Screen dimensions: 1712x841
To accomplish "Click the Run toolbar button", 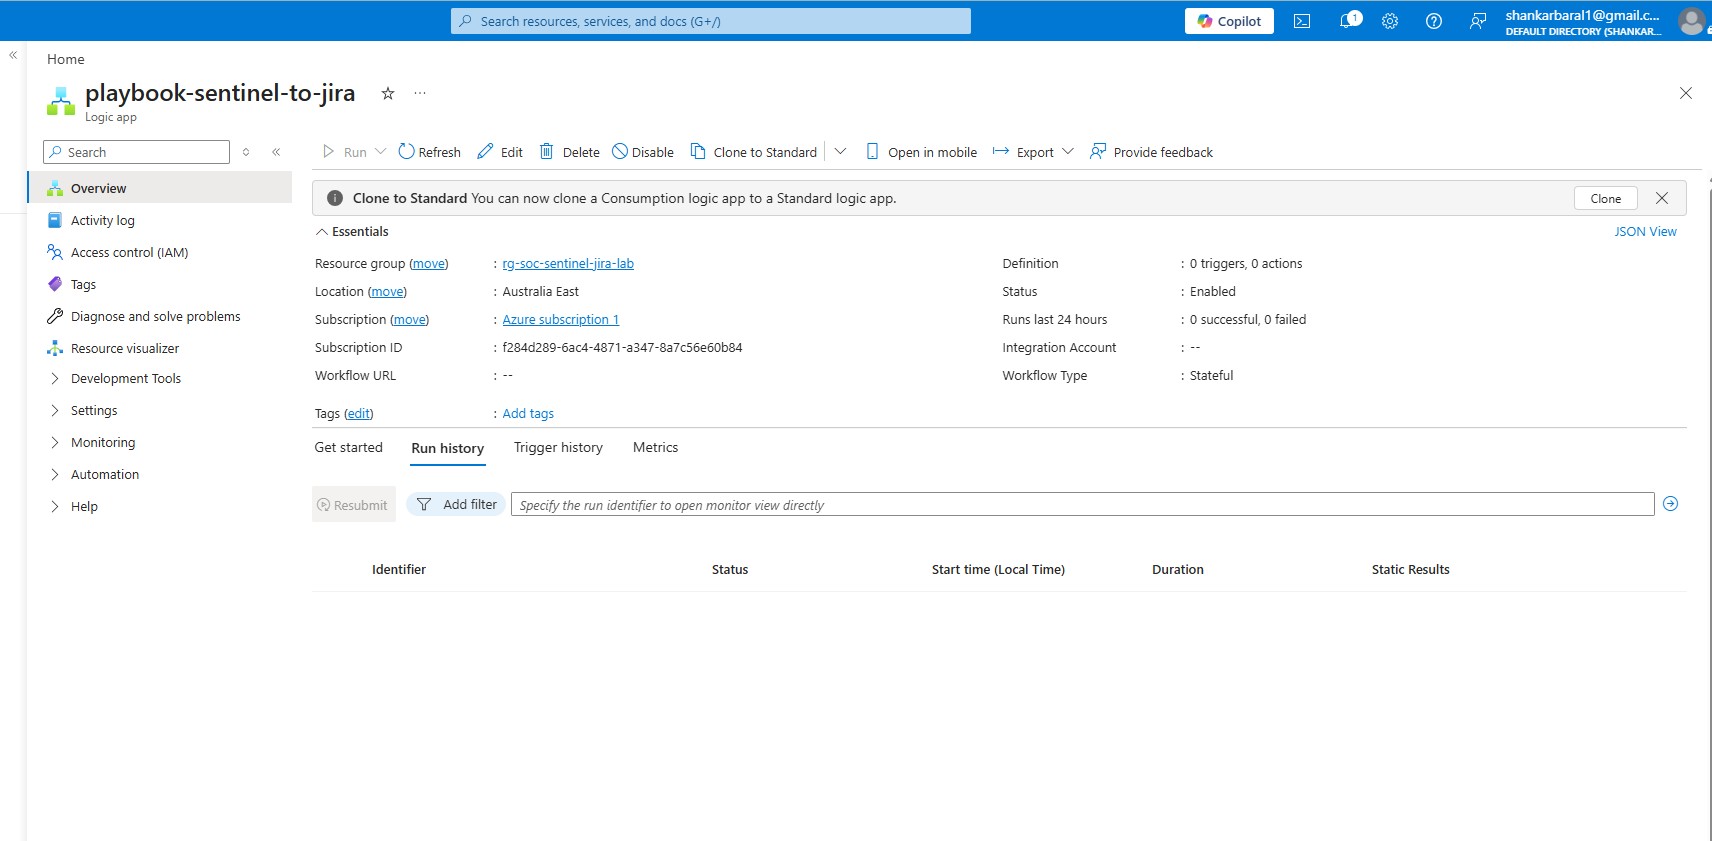I will click(x=344, y=152).
